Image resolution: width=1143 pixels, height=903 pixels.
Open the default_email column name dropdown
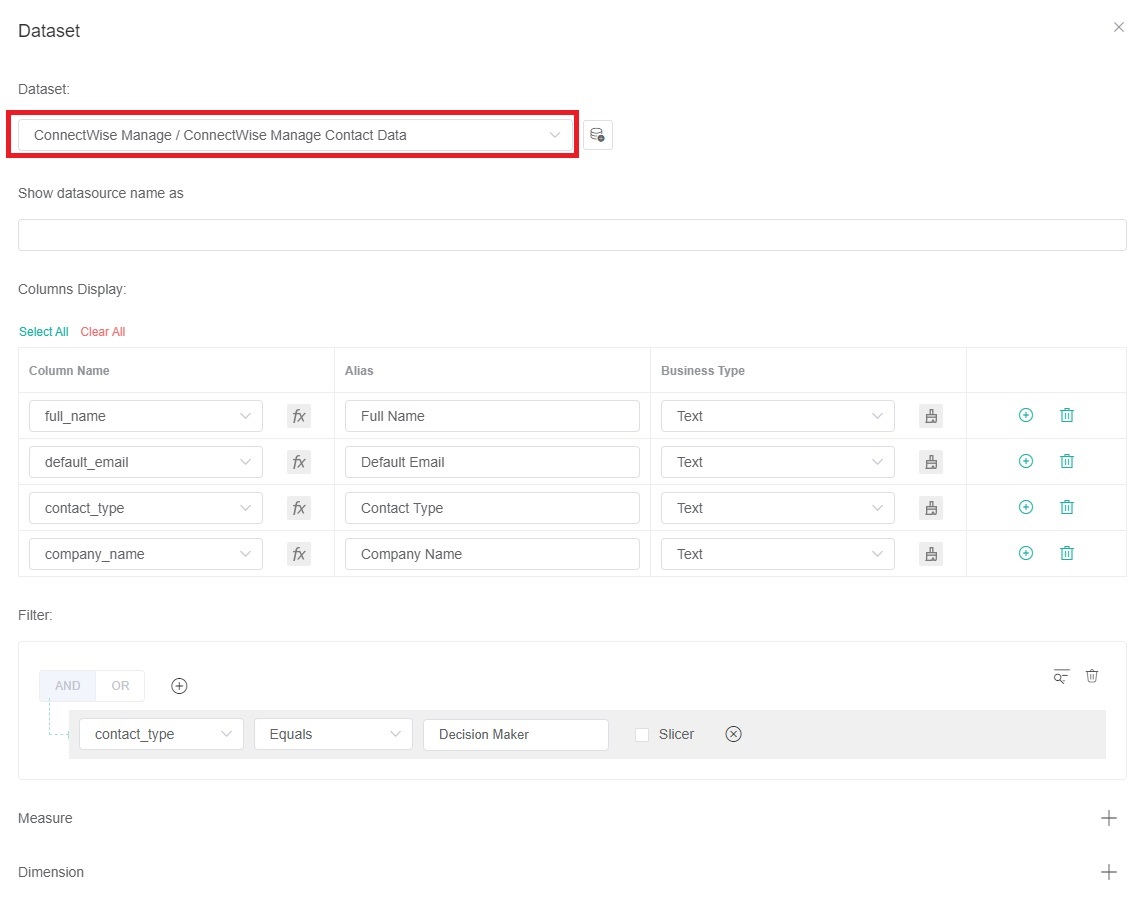click(x=146, y=462)
